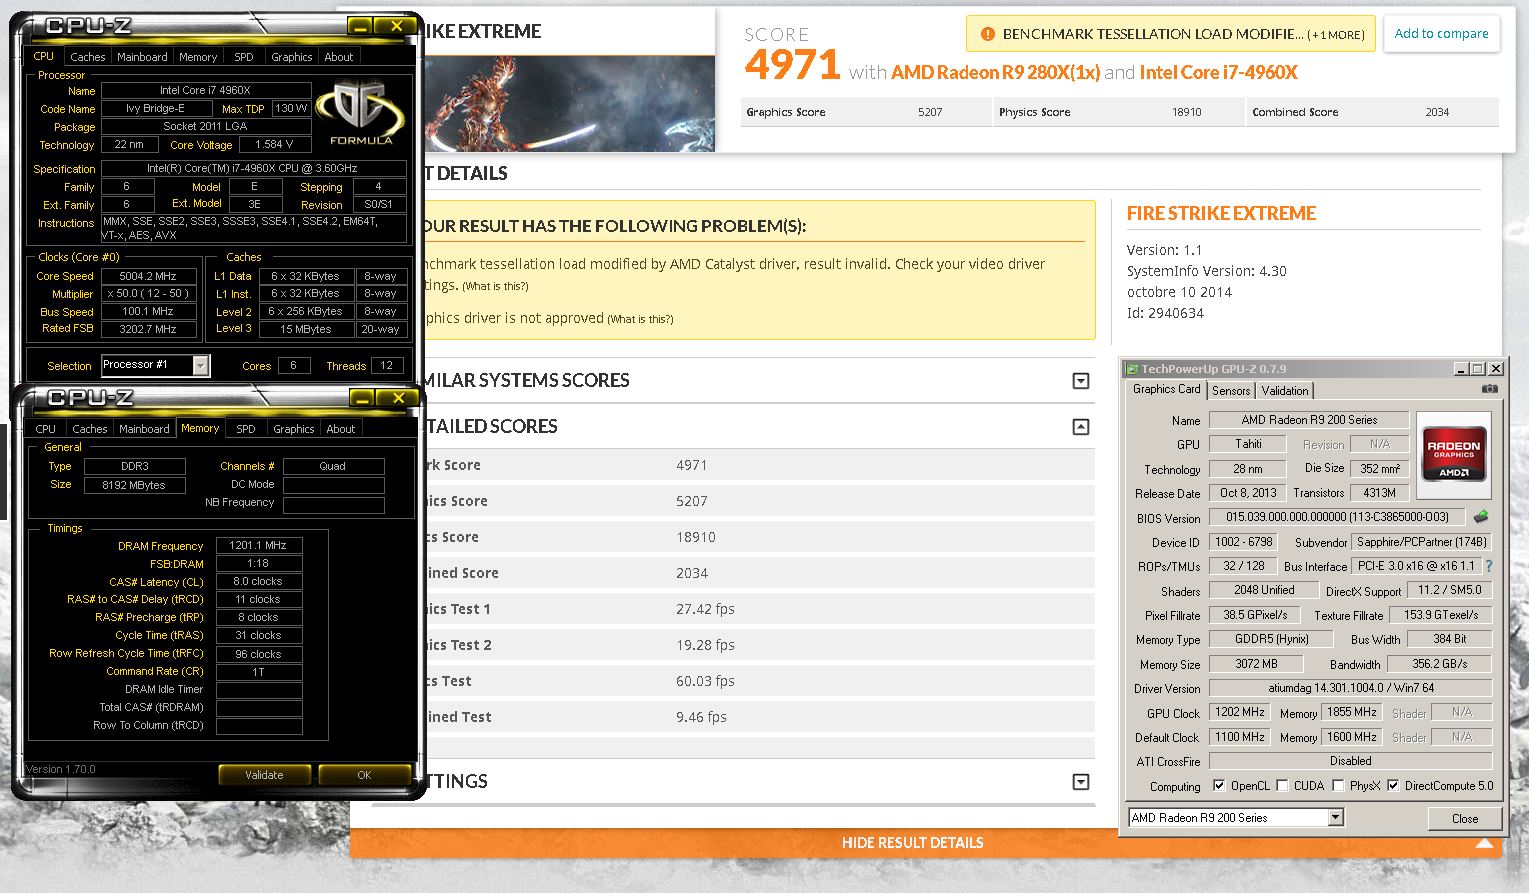The height and width of the screenshot is (893, 1529).
Task: Click the CPU Name field in CPU-Z
Action: tap(205, 90)
